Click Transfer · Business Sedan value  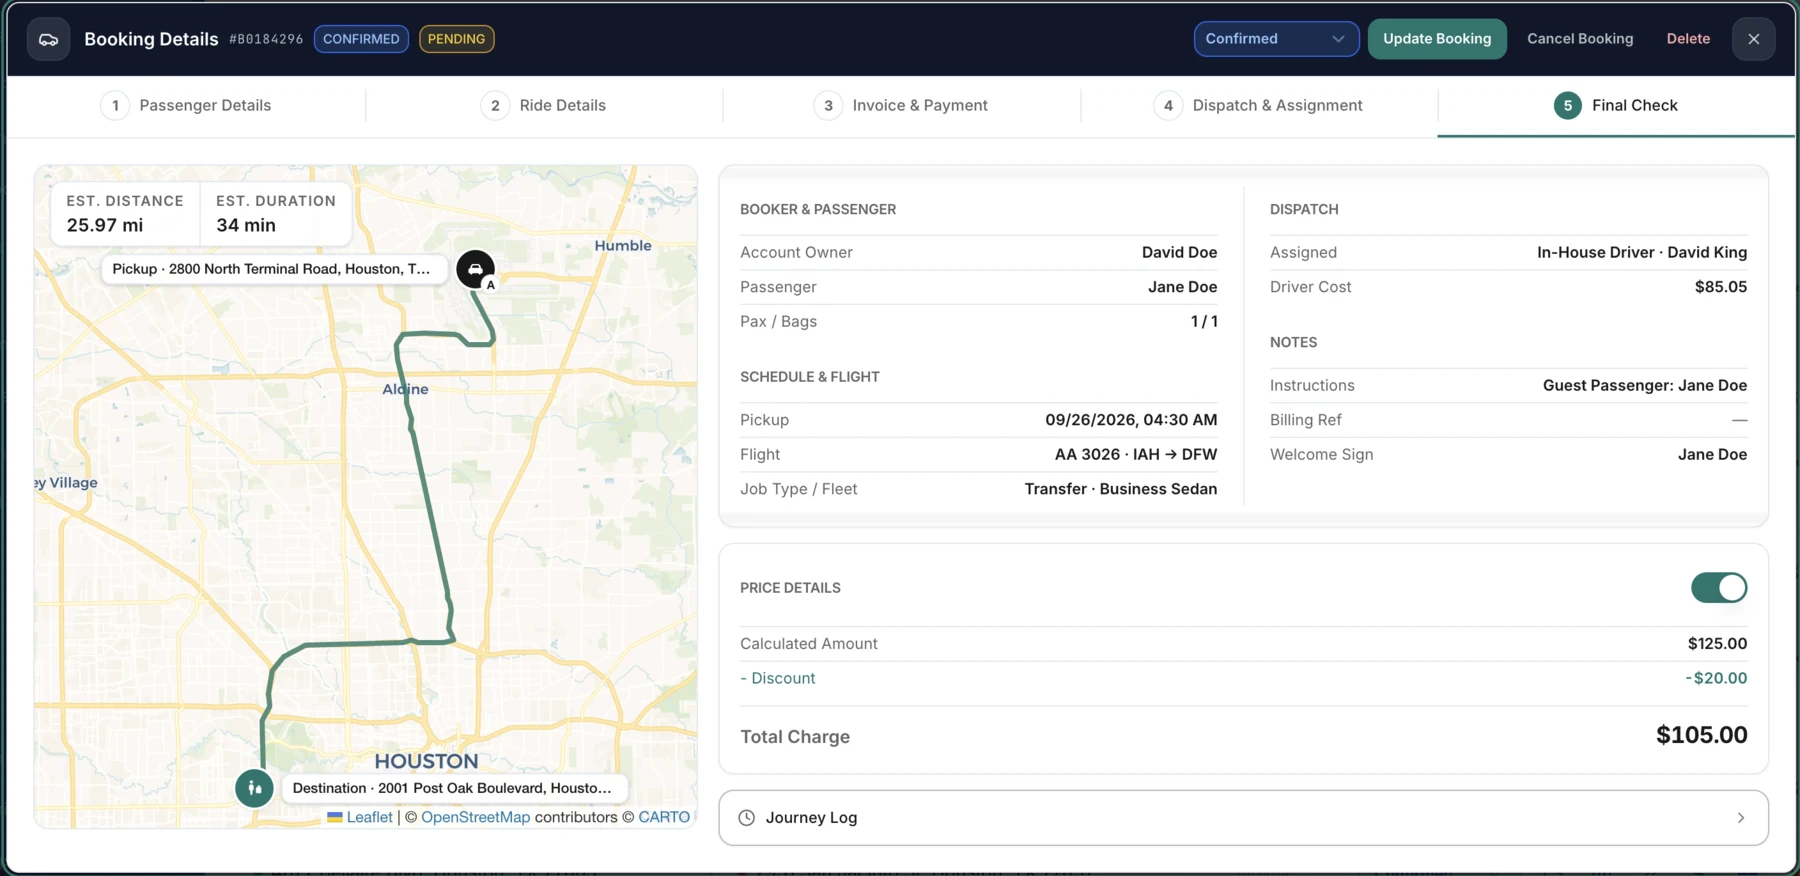click(x=1121, y=489)
